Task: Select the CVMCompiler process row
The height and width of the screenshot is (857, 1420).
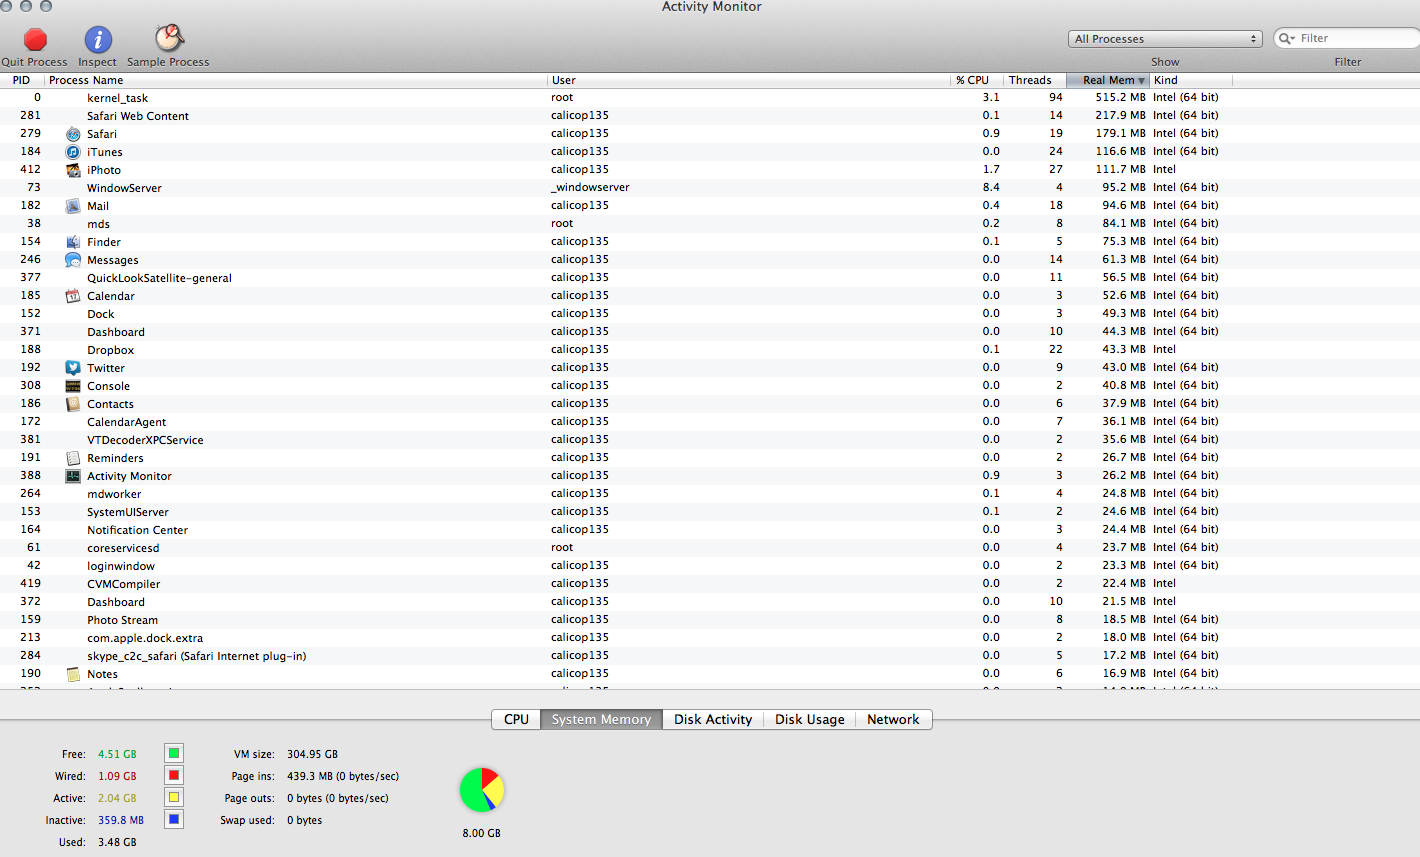Action: (710, 583)
